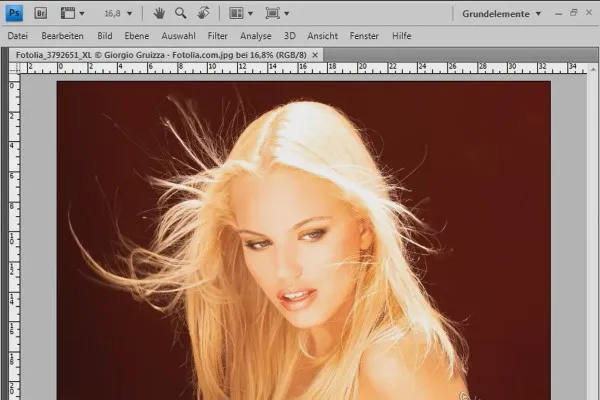Select the Fotolia_3792651_XL document tab
This screenshot has height=400, width=600.
tap(160, 54)
